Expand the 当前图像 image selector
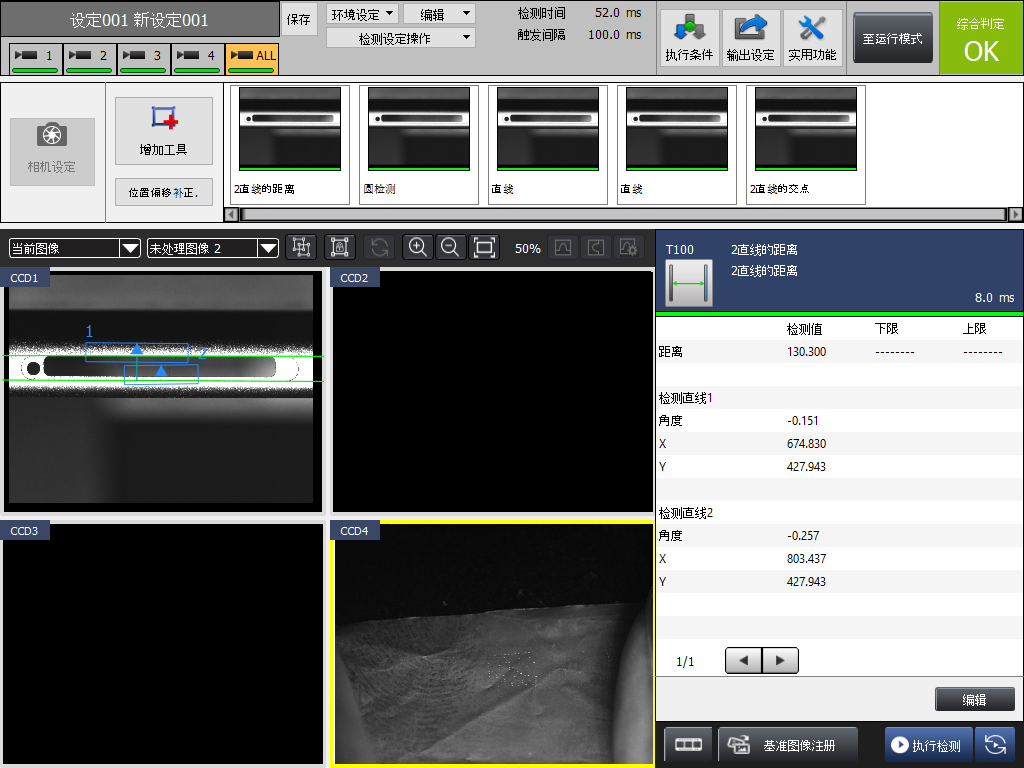 [x=74, y=248]
